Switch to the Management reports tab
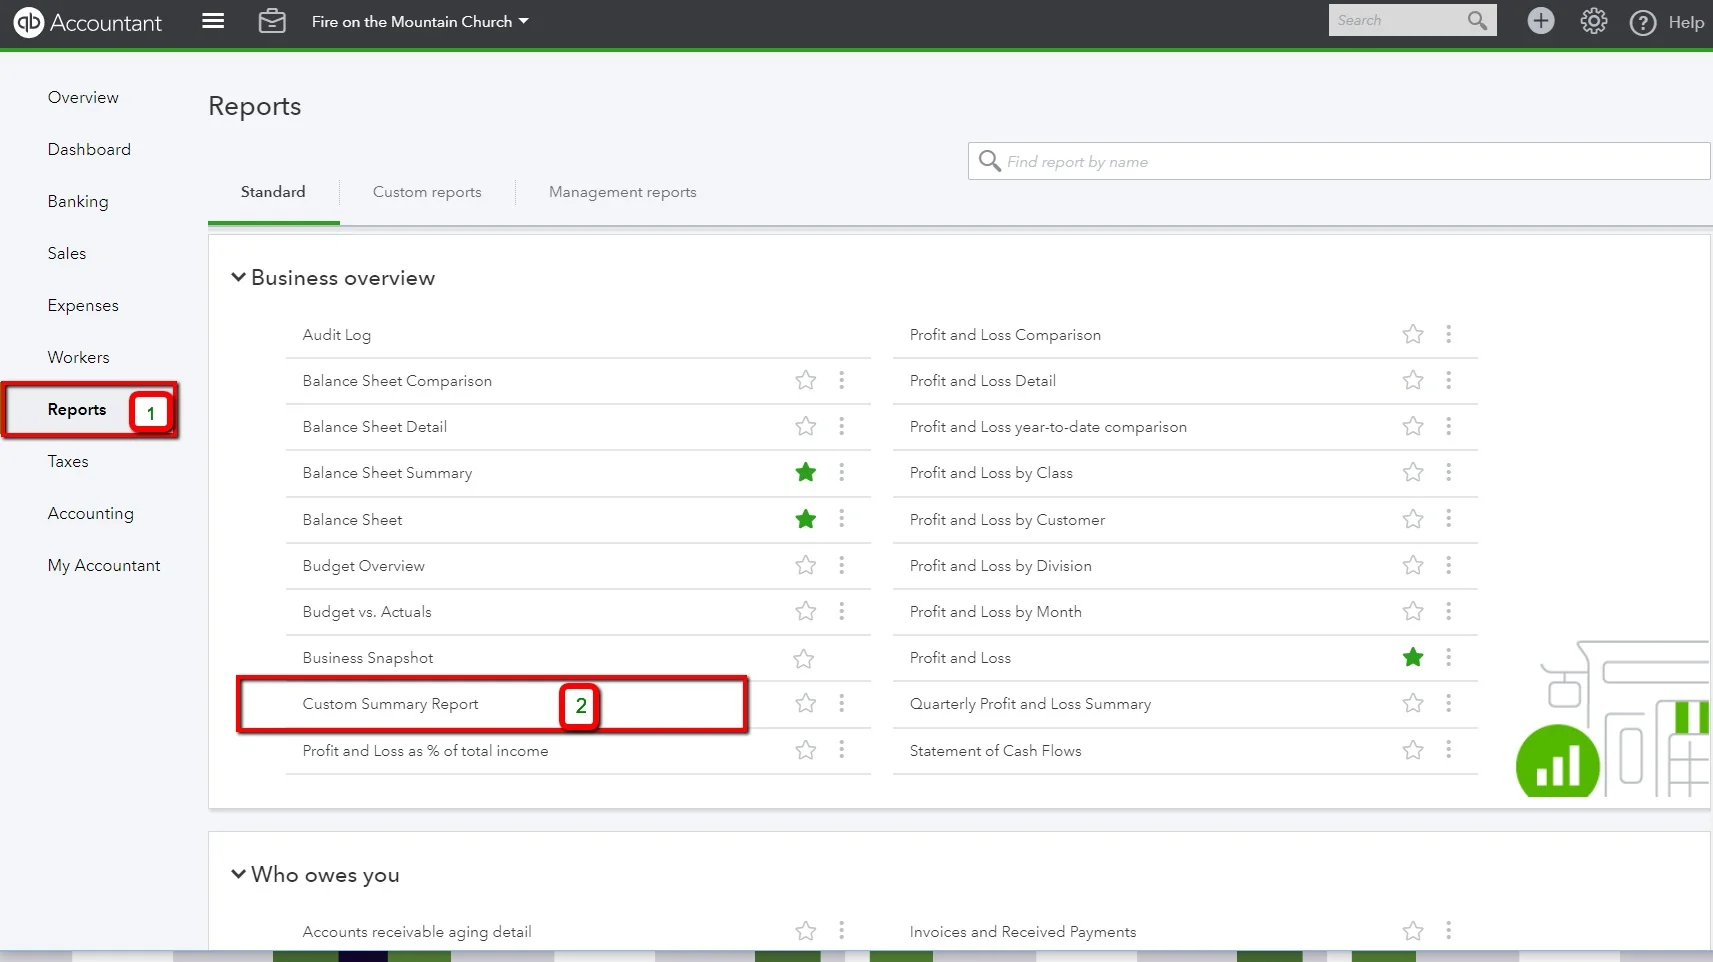This screenshot has height=962, width=1713. click(623, 192)
